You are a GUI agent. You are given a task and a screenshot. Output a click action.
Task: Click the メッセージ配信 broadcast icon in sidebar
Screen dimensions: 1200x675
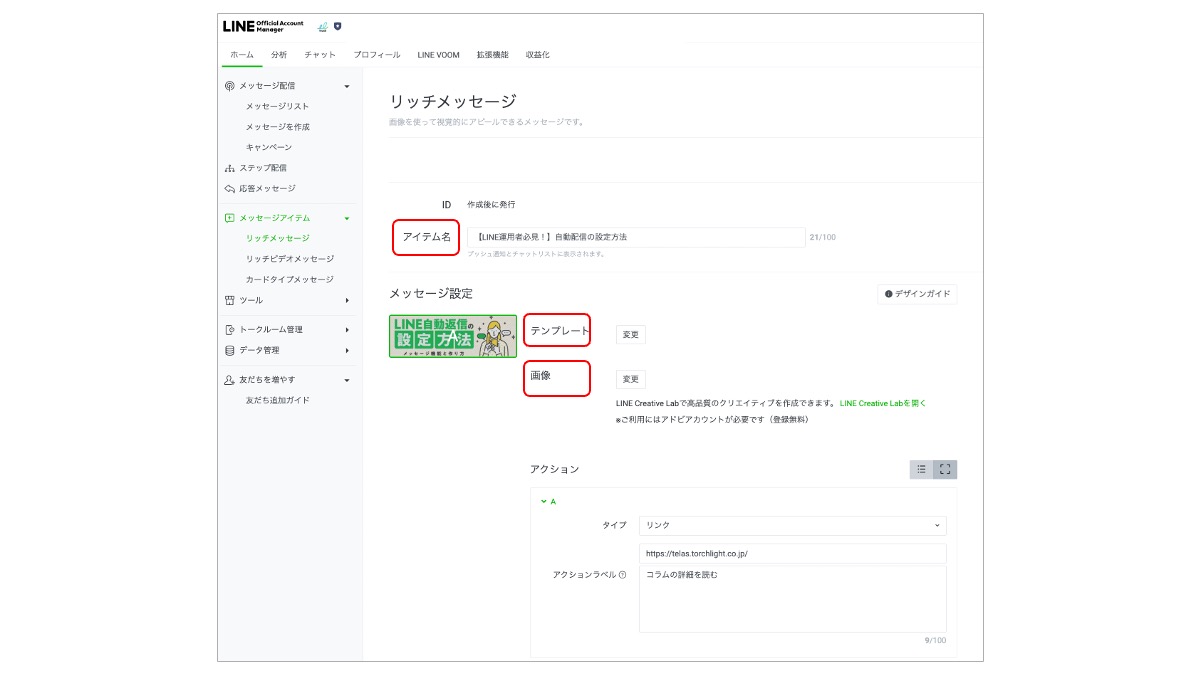230,86
